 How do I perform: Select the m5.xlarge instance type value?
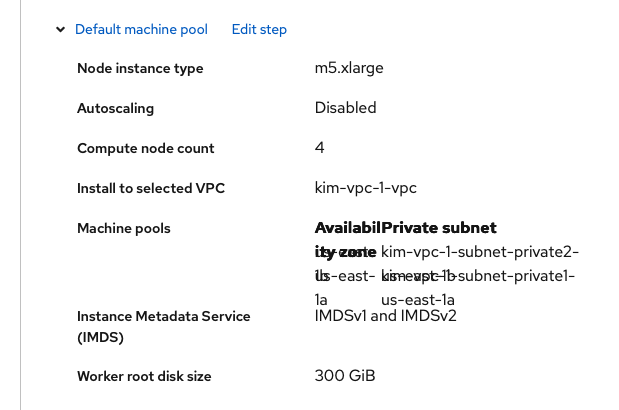[349, 68]
